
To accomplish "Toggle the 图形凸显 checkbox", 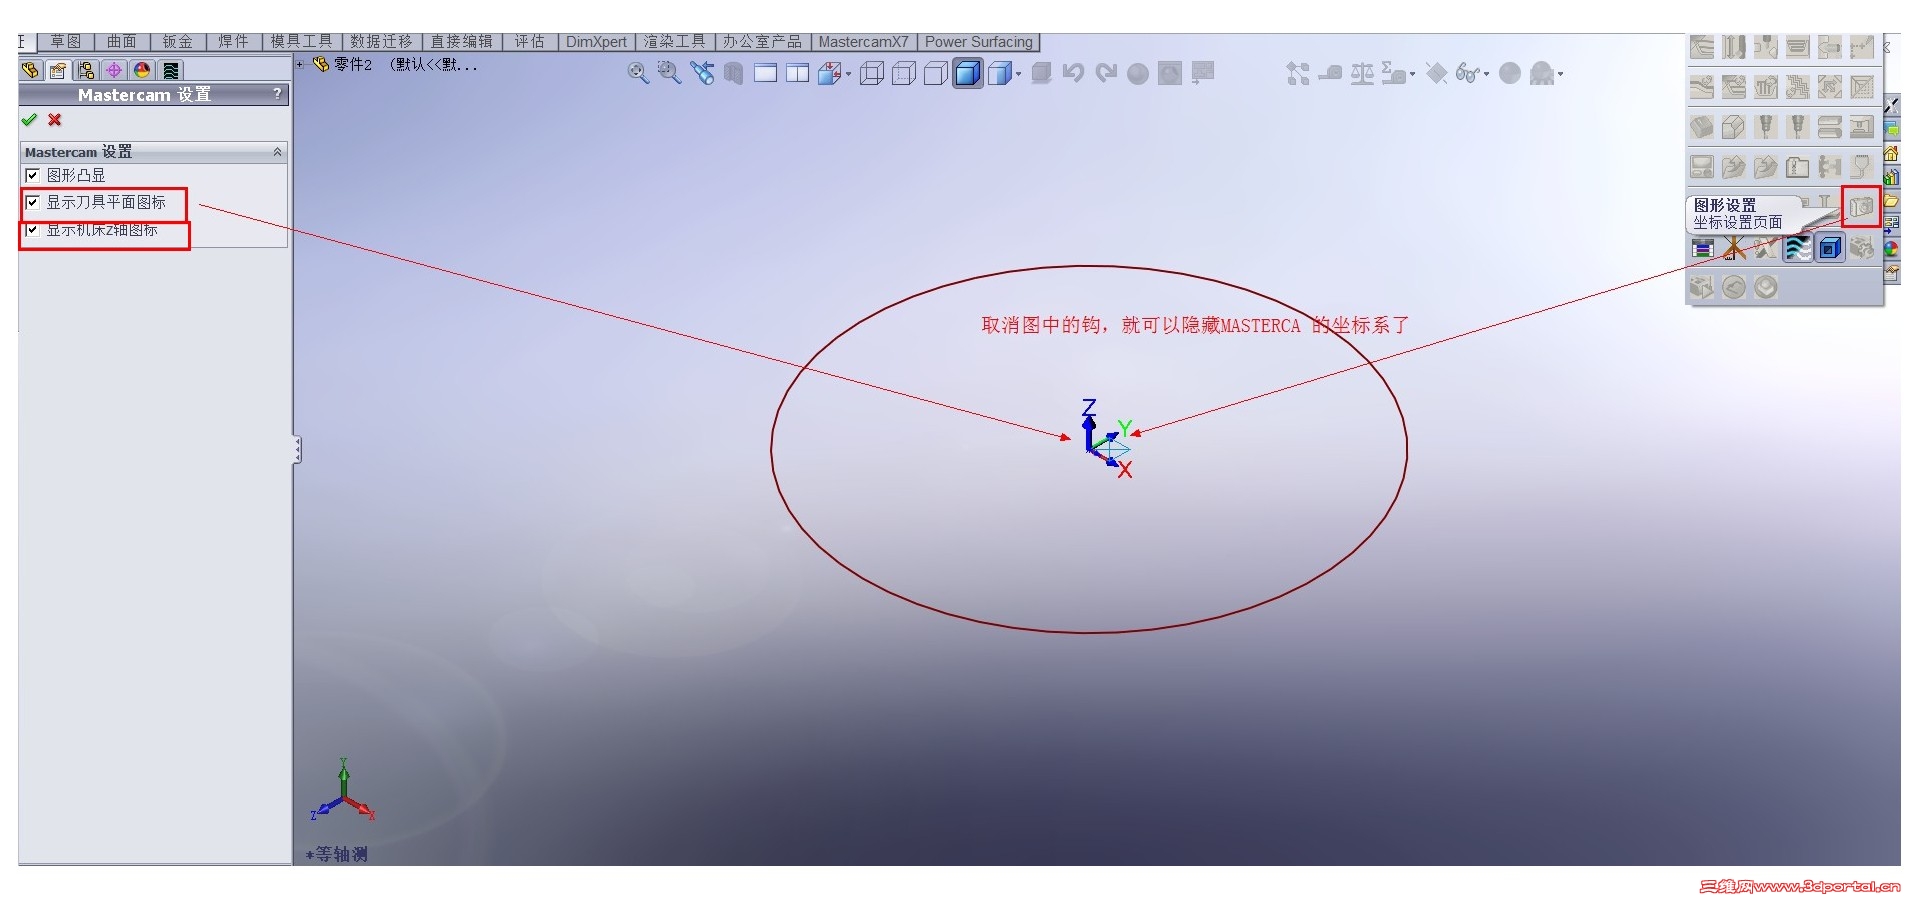I will (x=32, y=173).
